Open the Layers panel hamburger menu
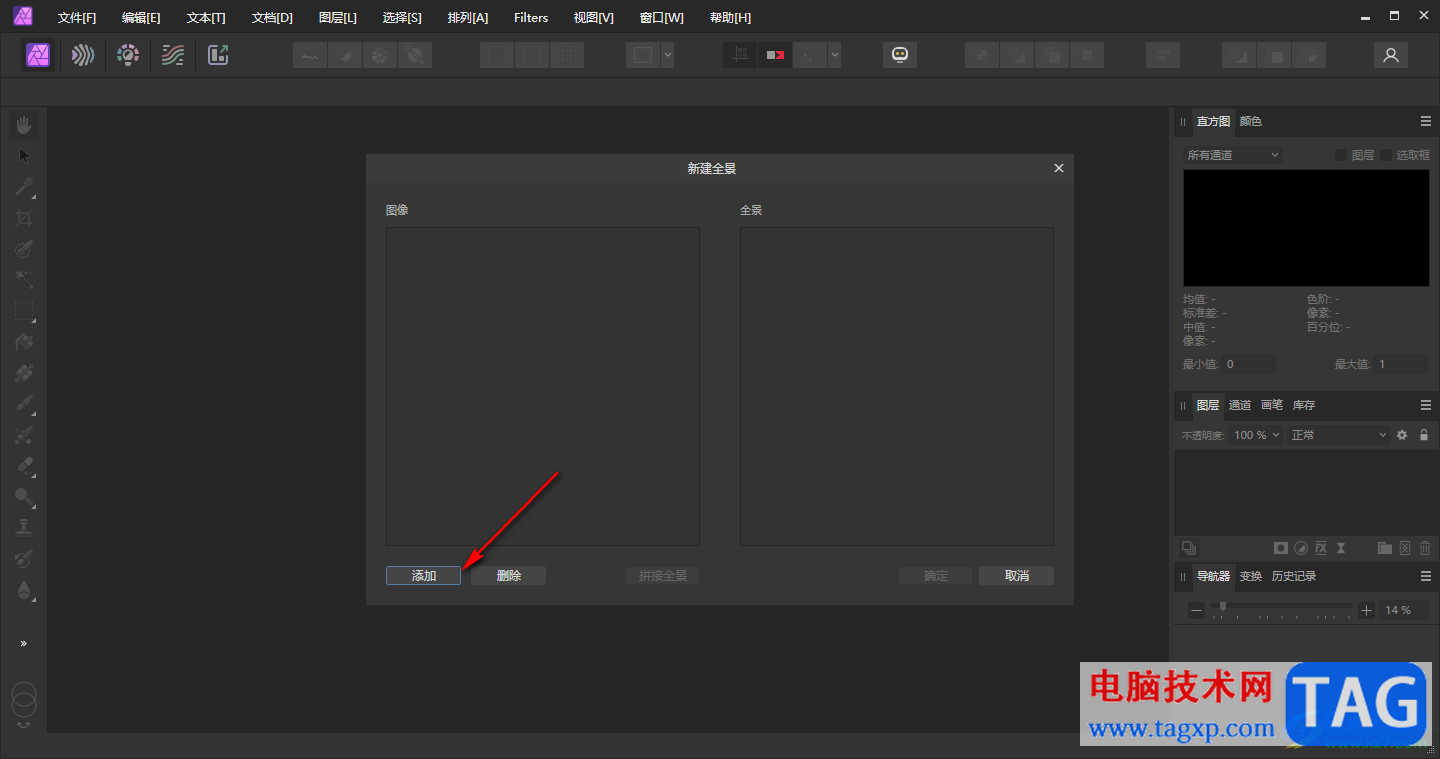 (x=1426, y=405)
